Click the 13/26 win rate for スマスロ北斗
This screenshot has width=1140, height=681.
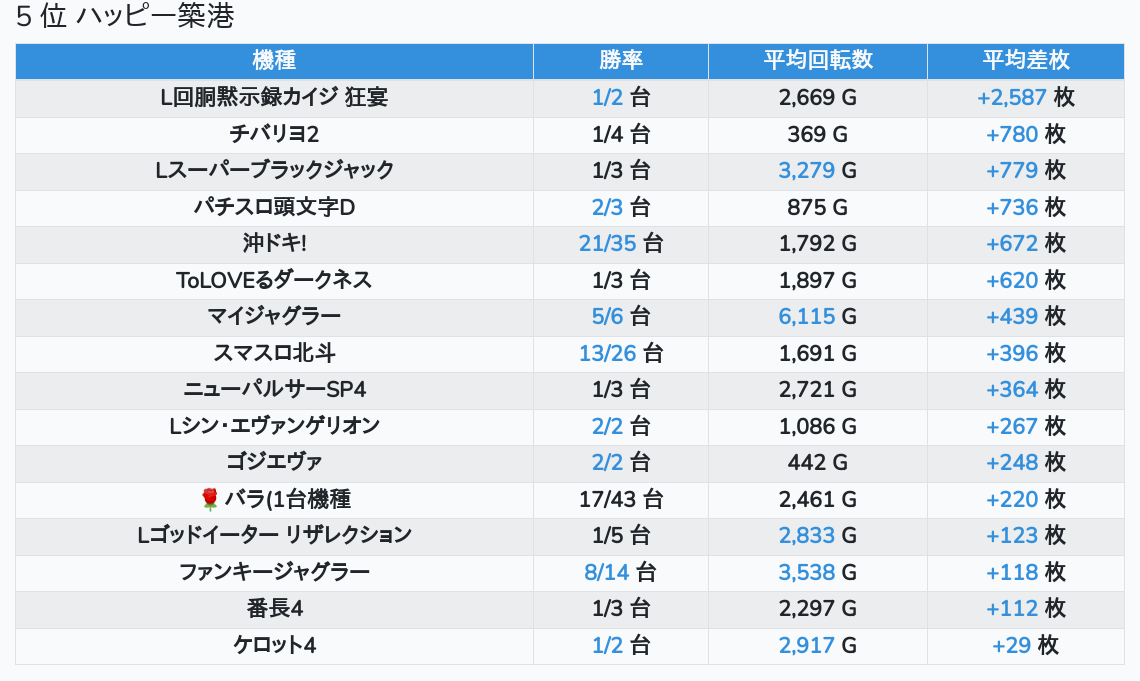click(x=608, y=353)
